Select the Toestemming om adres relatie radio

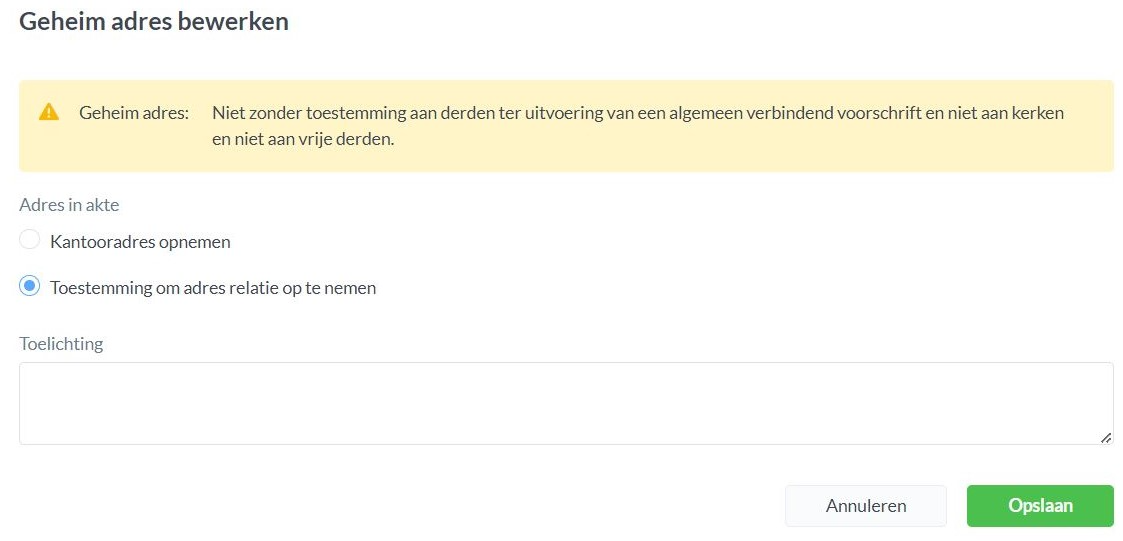tap(30, 287)
